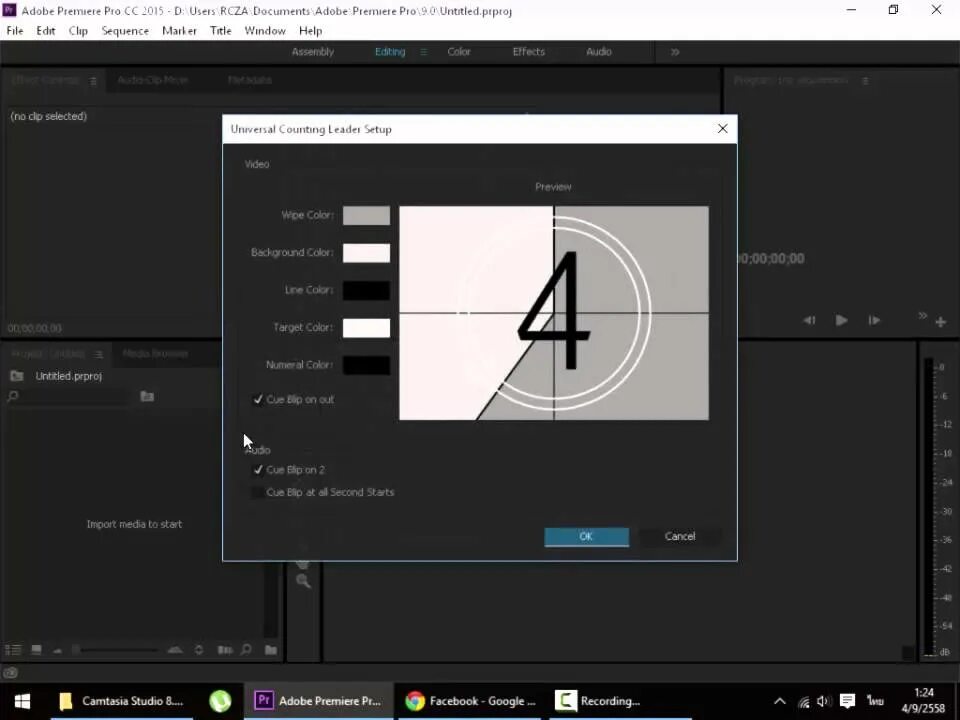The image size is (960, 720).
Task: Click the Creative Cloud status bar icon
Action: click(x=10, y=673)
